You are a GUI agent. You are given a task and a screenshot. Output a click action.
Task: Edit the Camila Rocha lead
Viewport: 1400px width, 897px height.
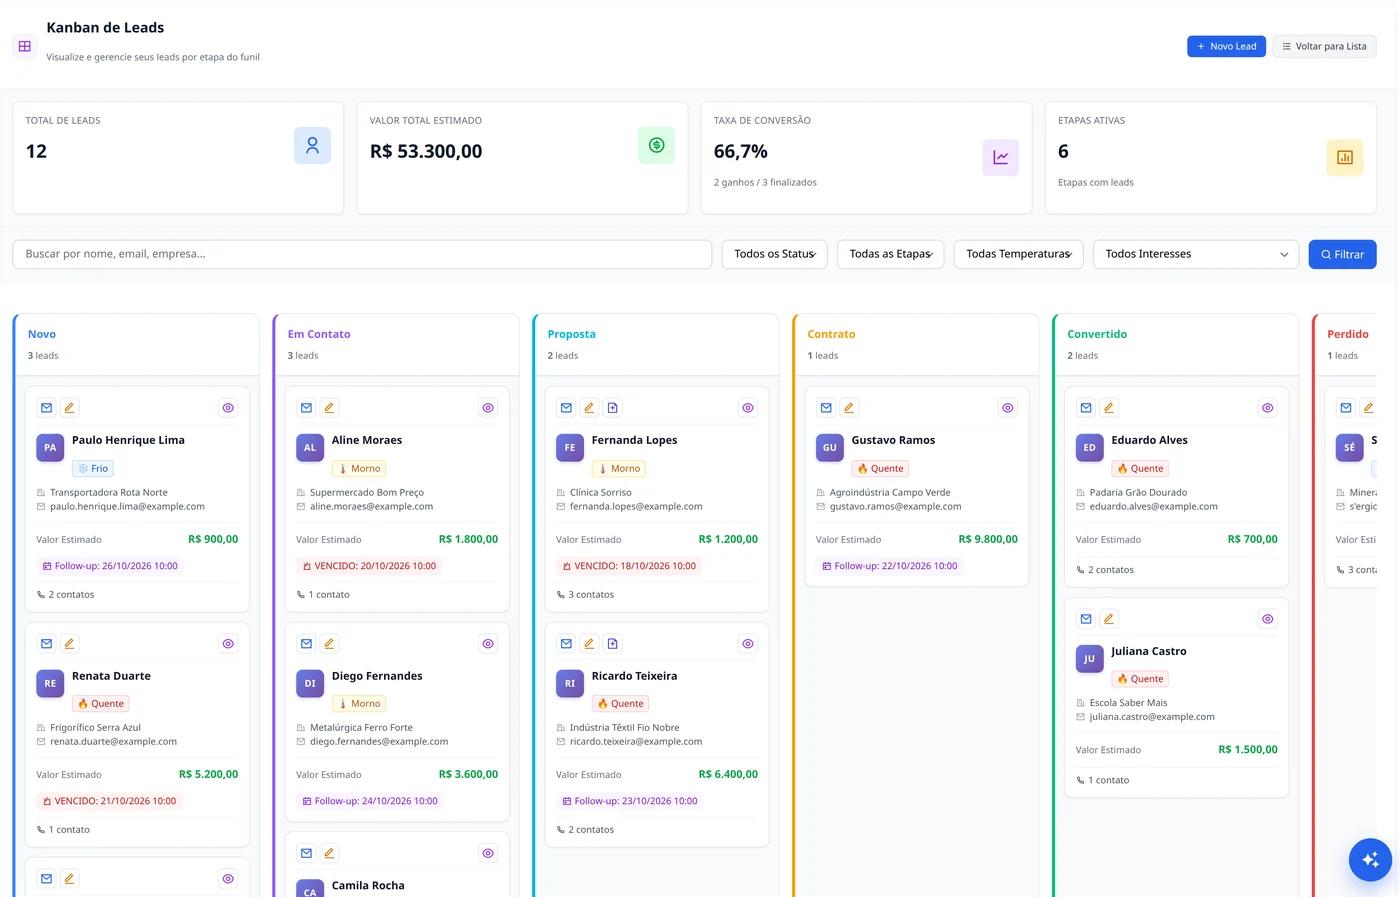point(329,853)
